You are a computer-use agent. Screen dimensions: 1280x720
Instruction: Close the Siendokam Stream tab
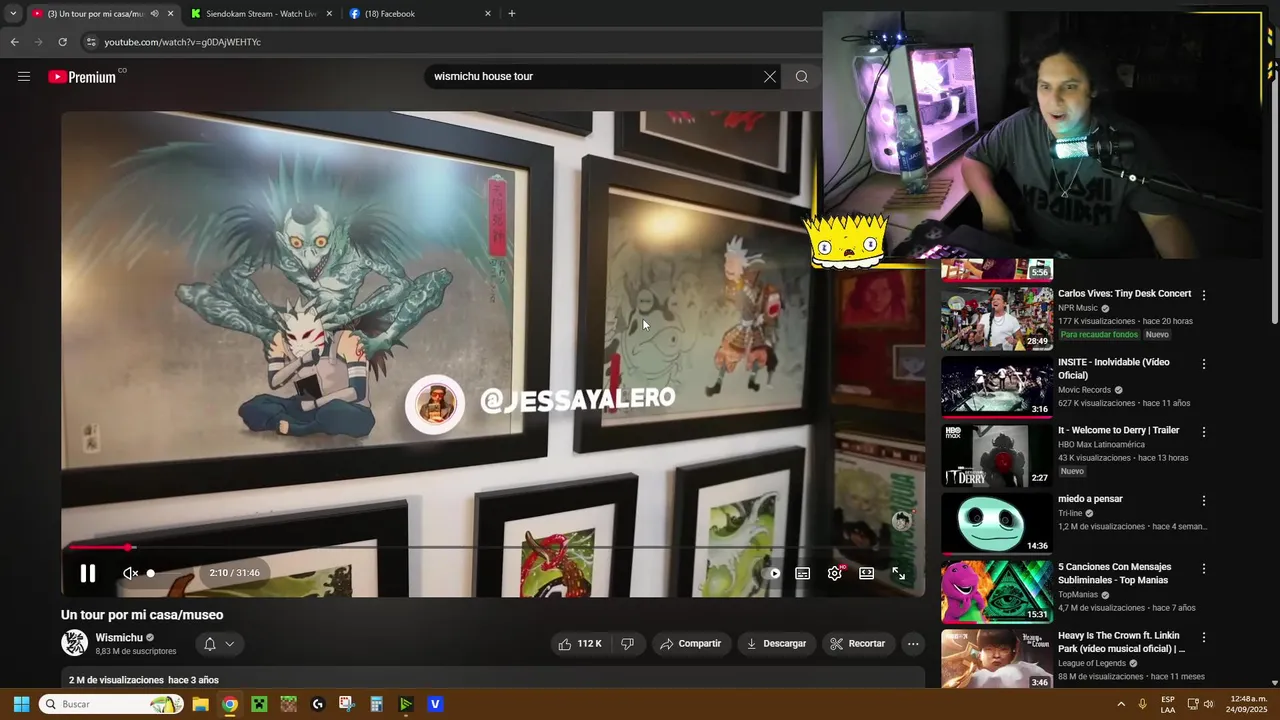pos(329,14)
